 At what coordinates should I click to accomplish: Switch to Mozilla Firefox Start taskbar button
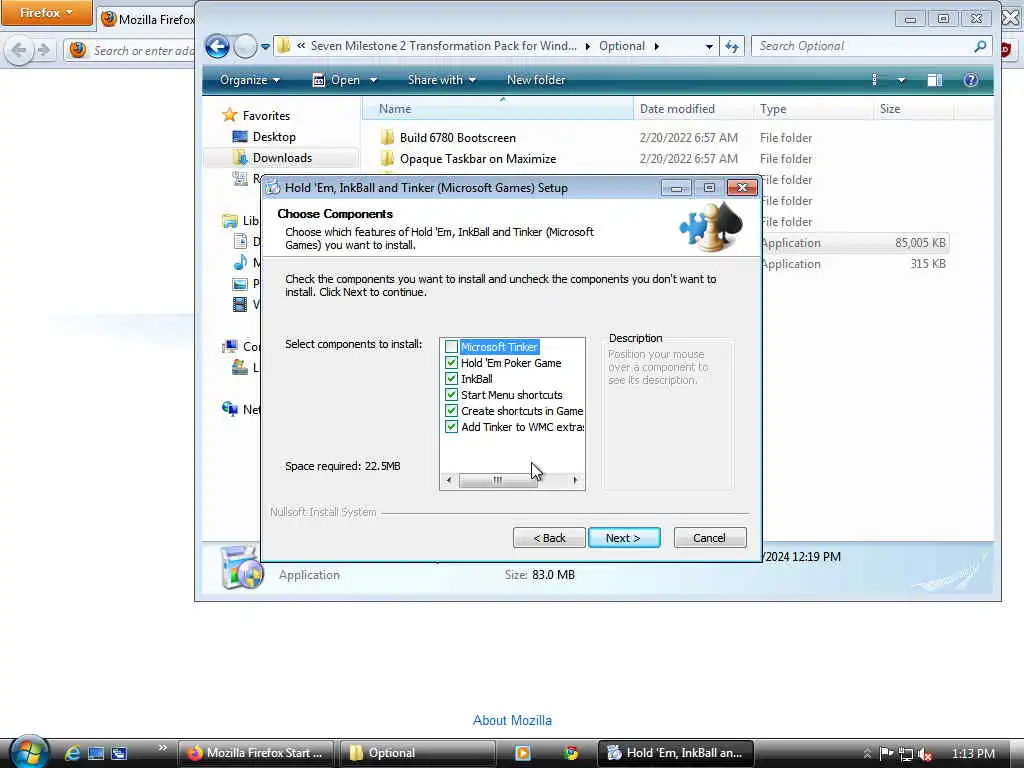256,753
